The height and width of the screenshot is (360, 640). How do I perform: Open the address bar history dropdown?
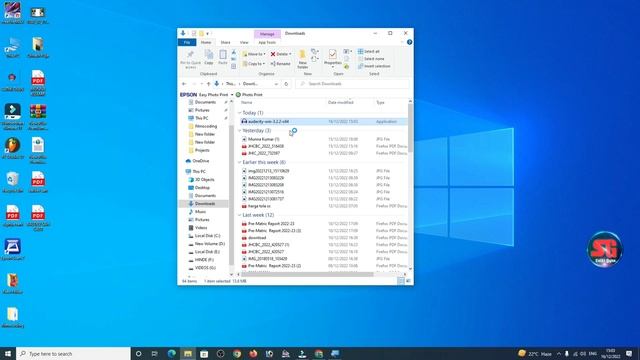click(x=276, y=84)
